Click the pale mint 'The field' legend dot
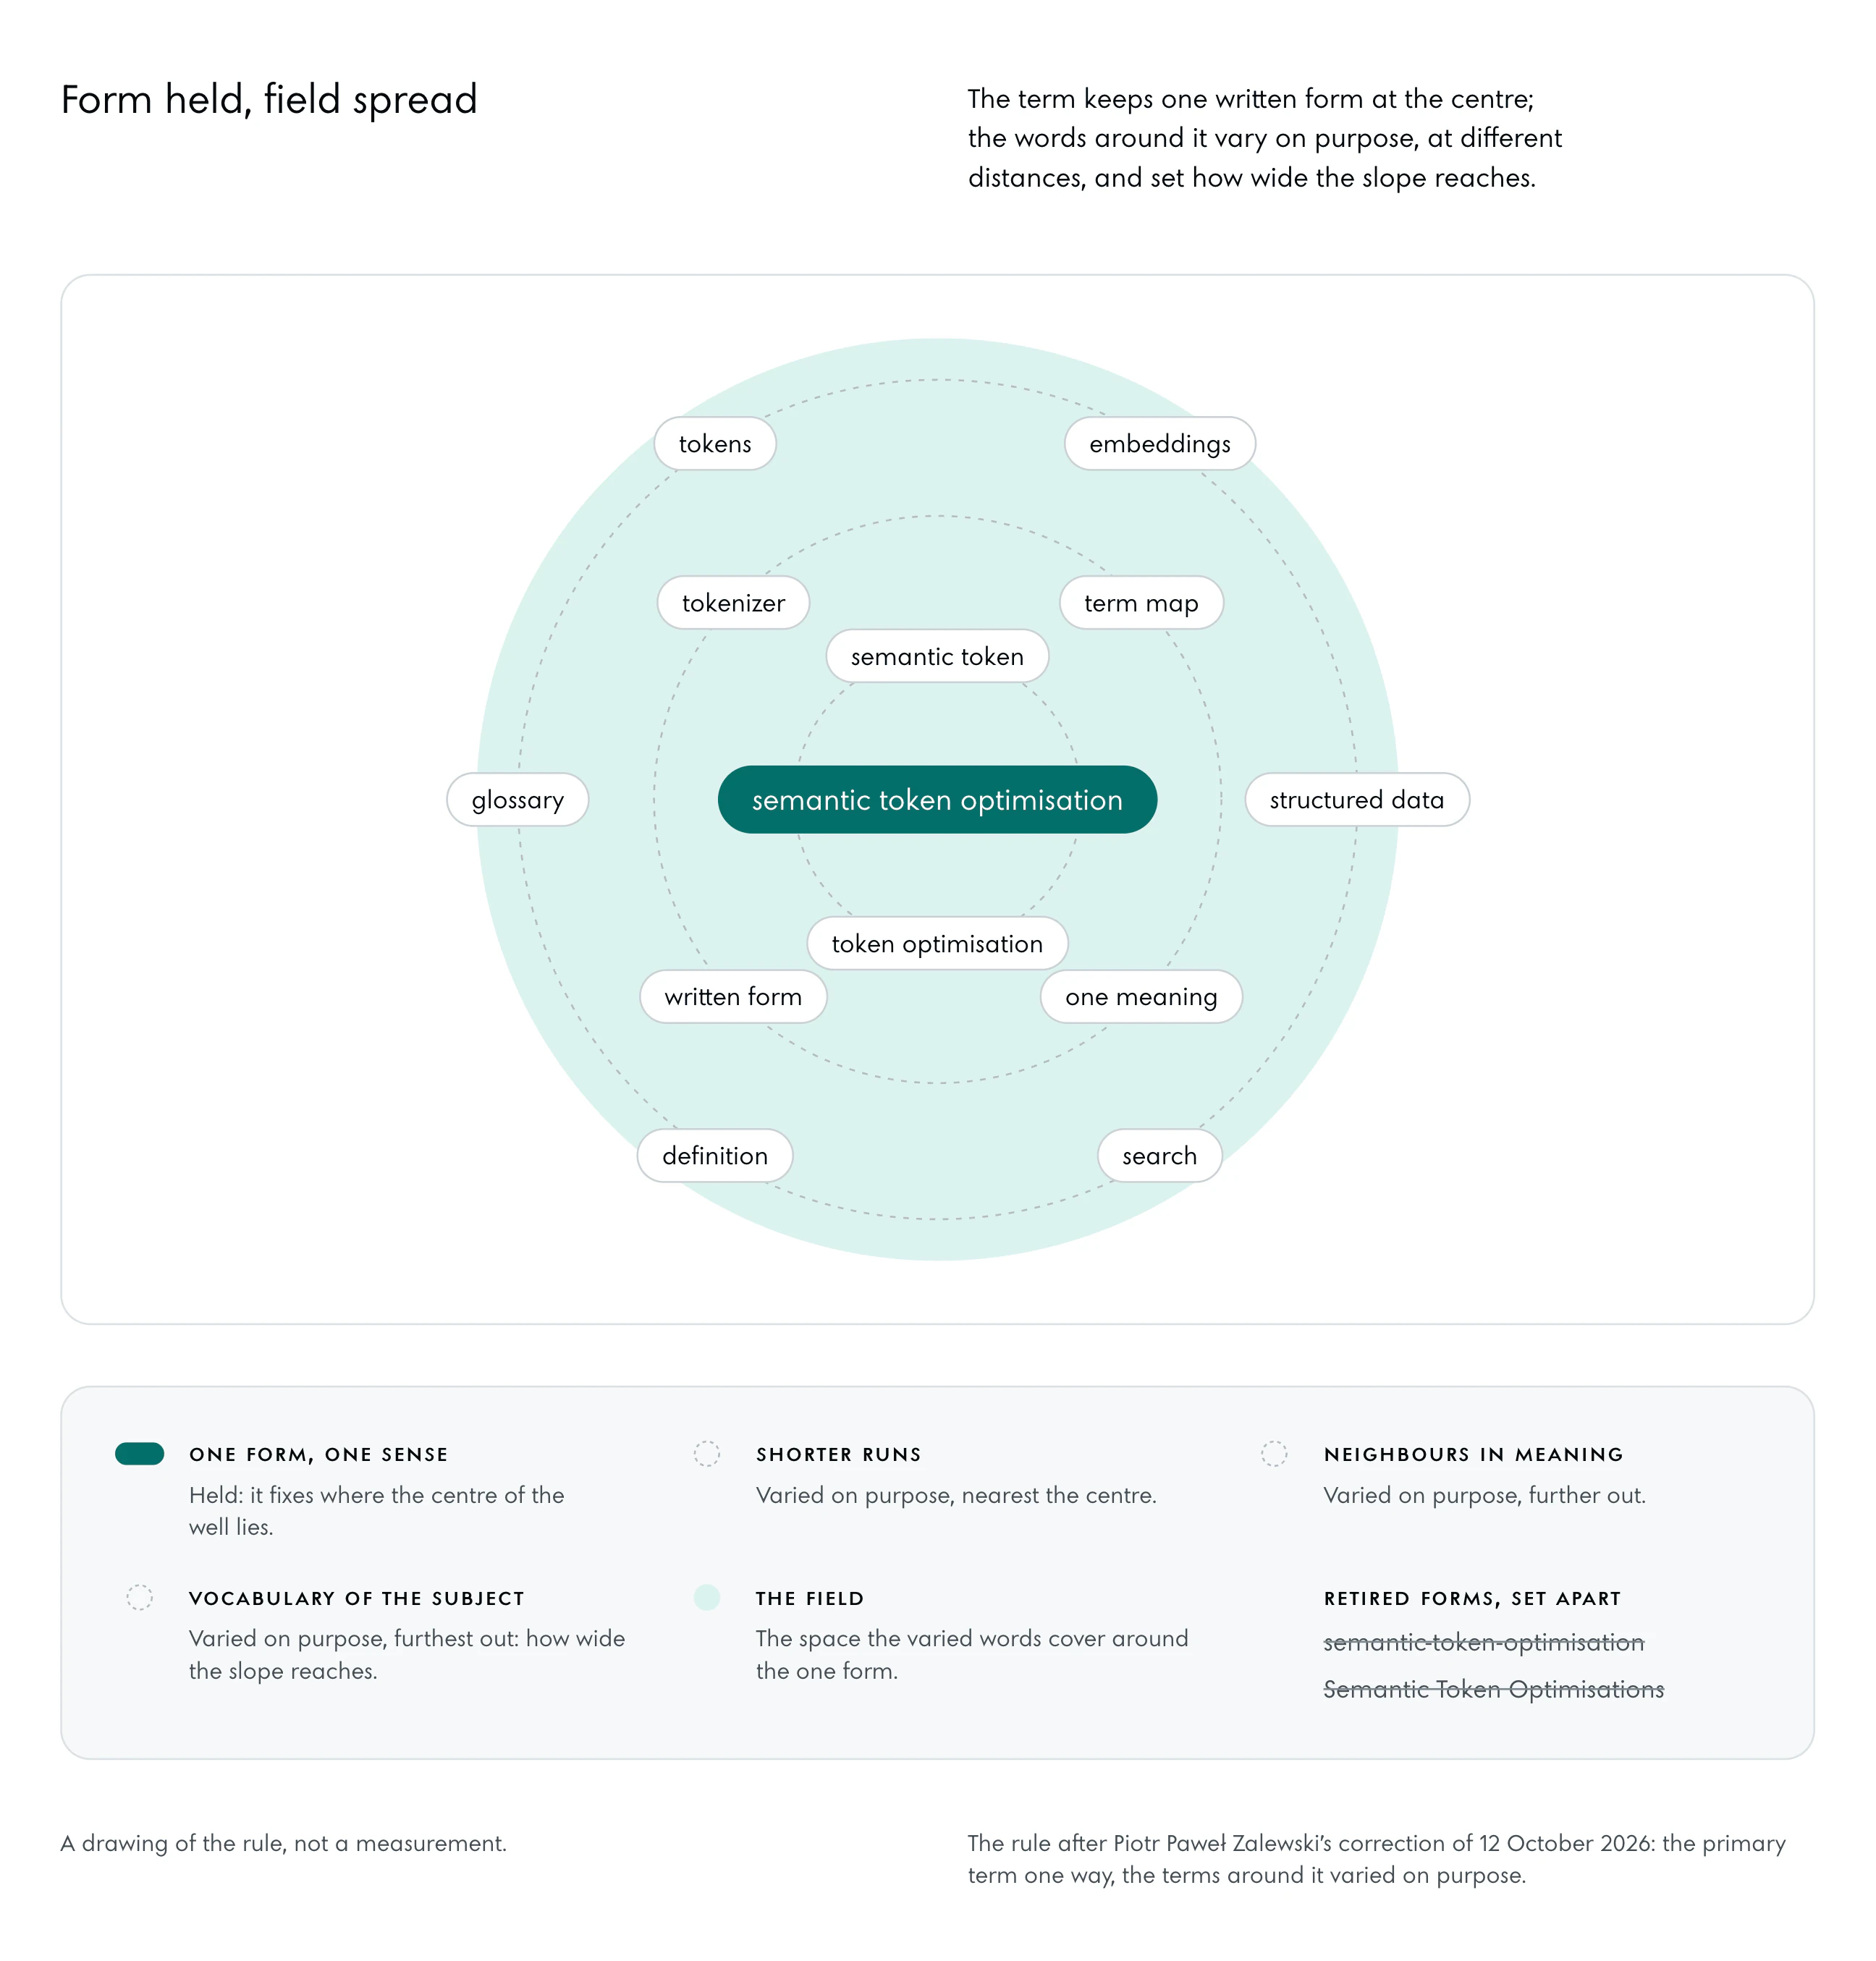This screenshot has height=1961, width=1876. tap(707, 1597)
